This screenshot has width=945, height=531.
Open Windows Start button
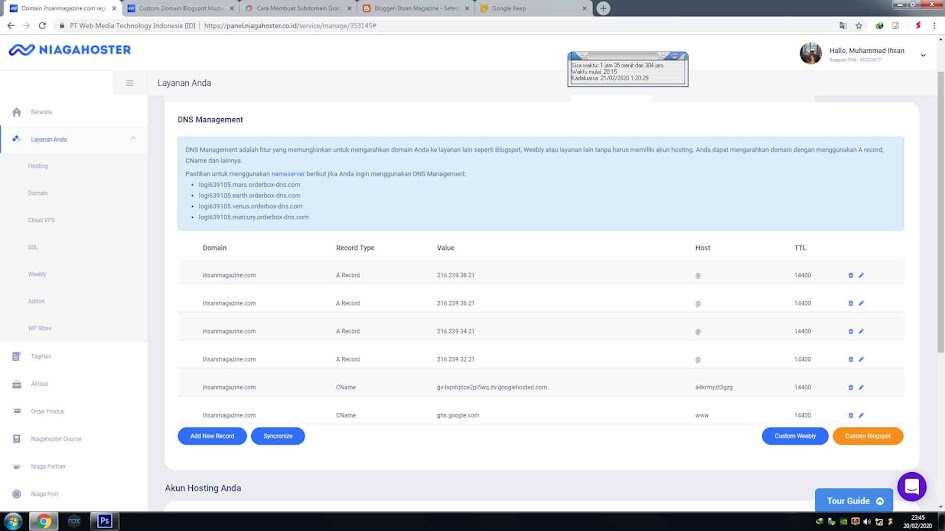[13, 521]
